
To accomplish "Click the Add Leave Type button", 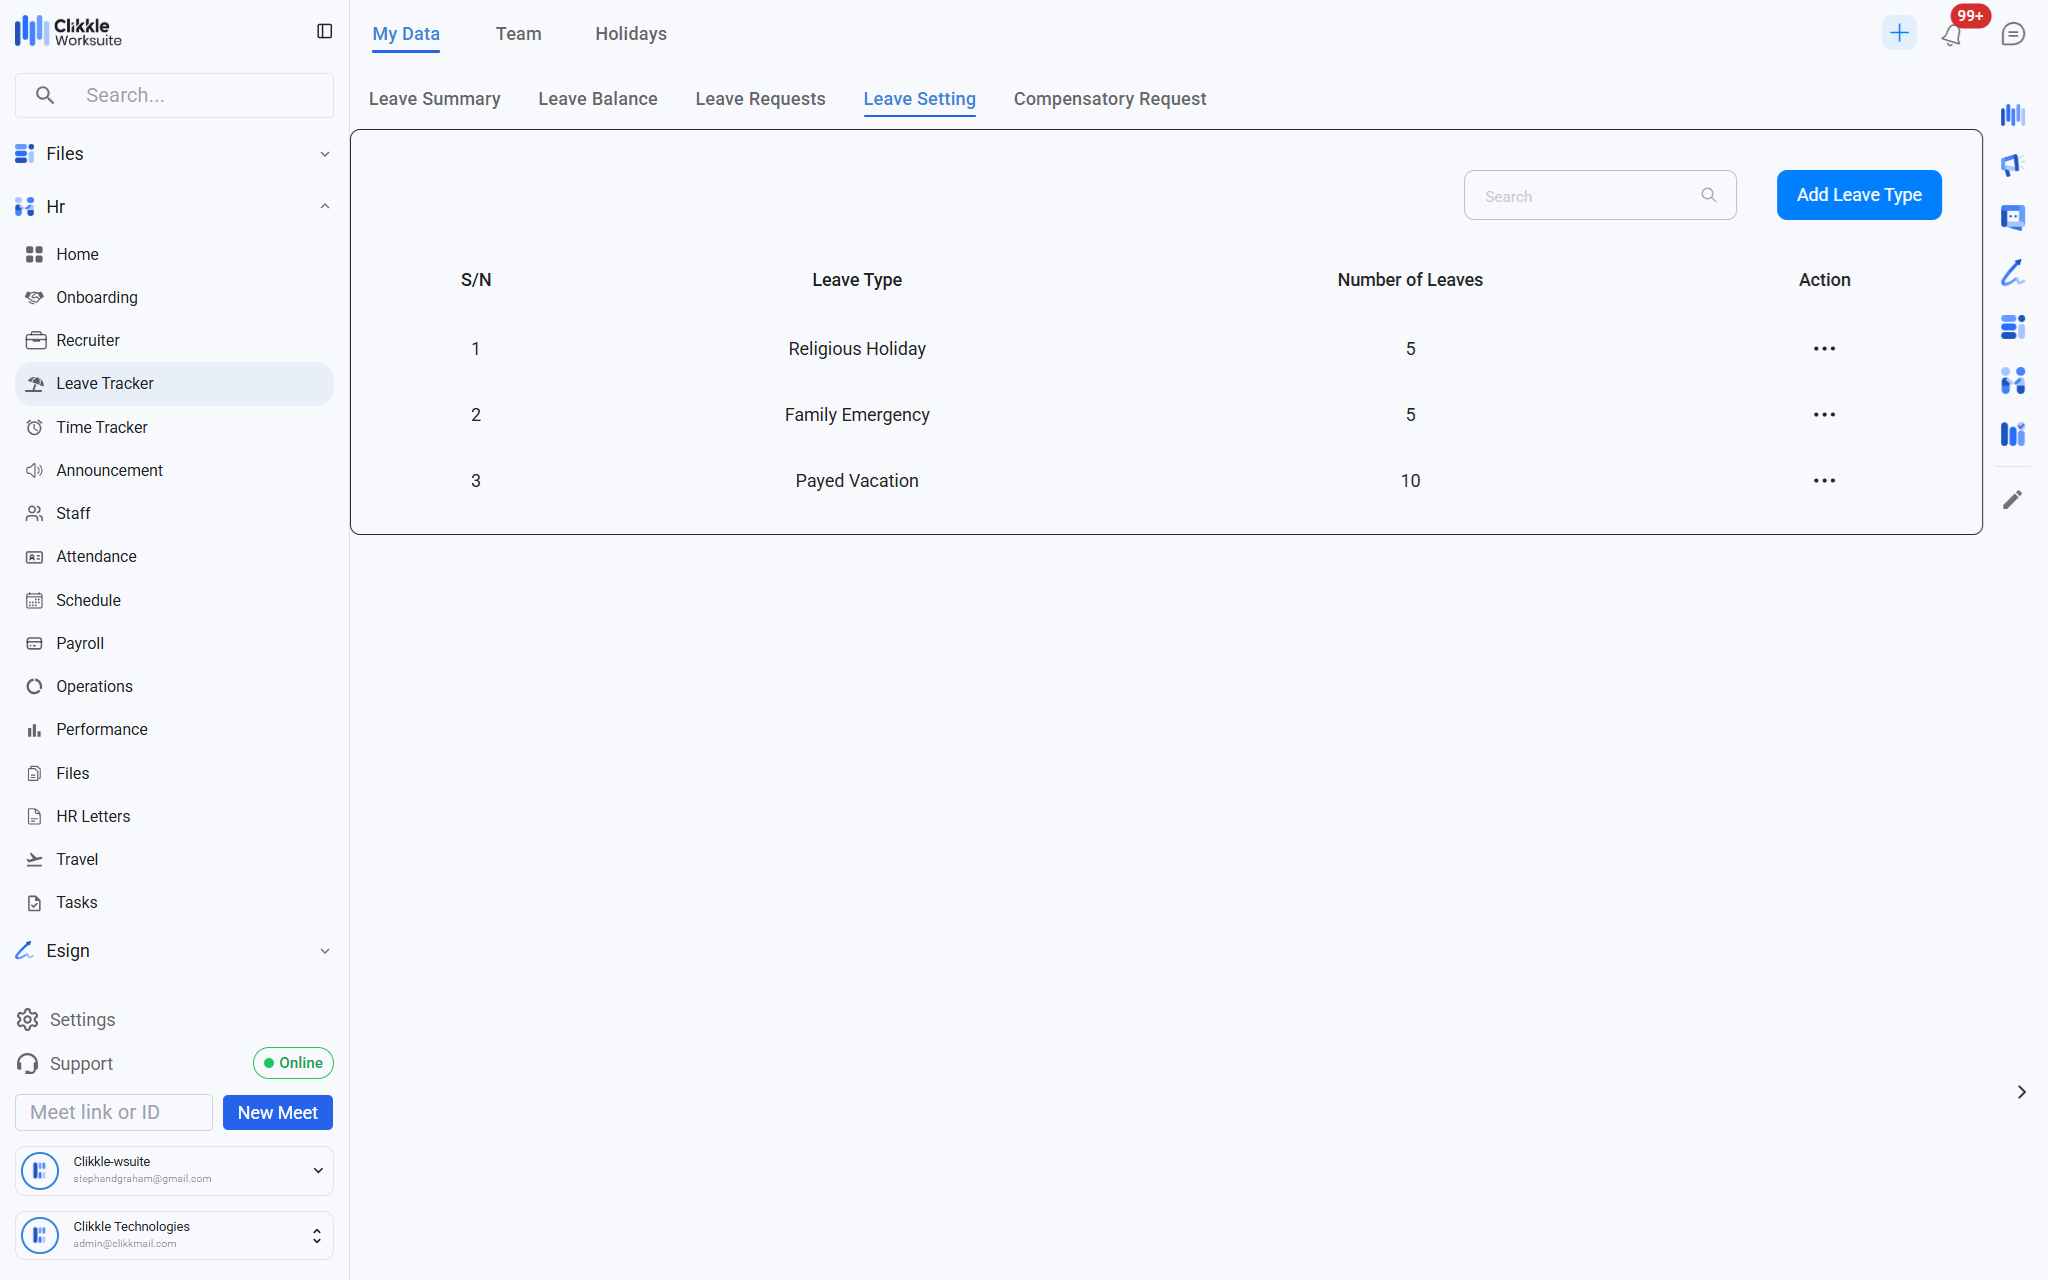I will (1858, 195).
